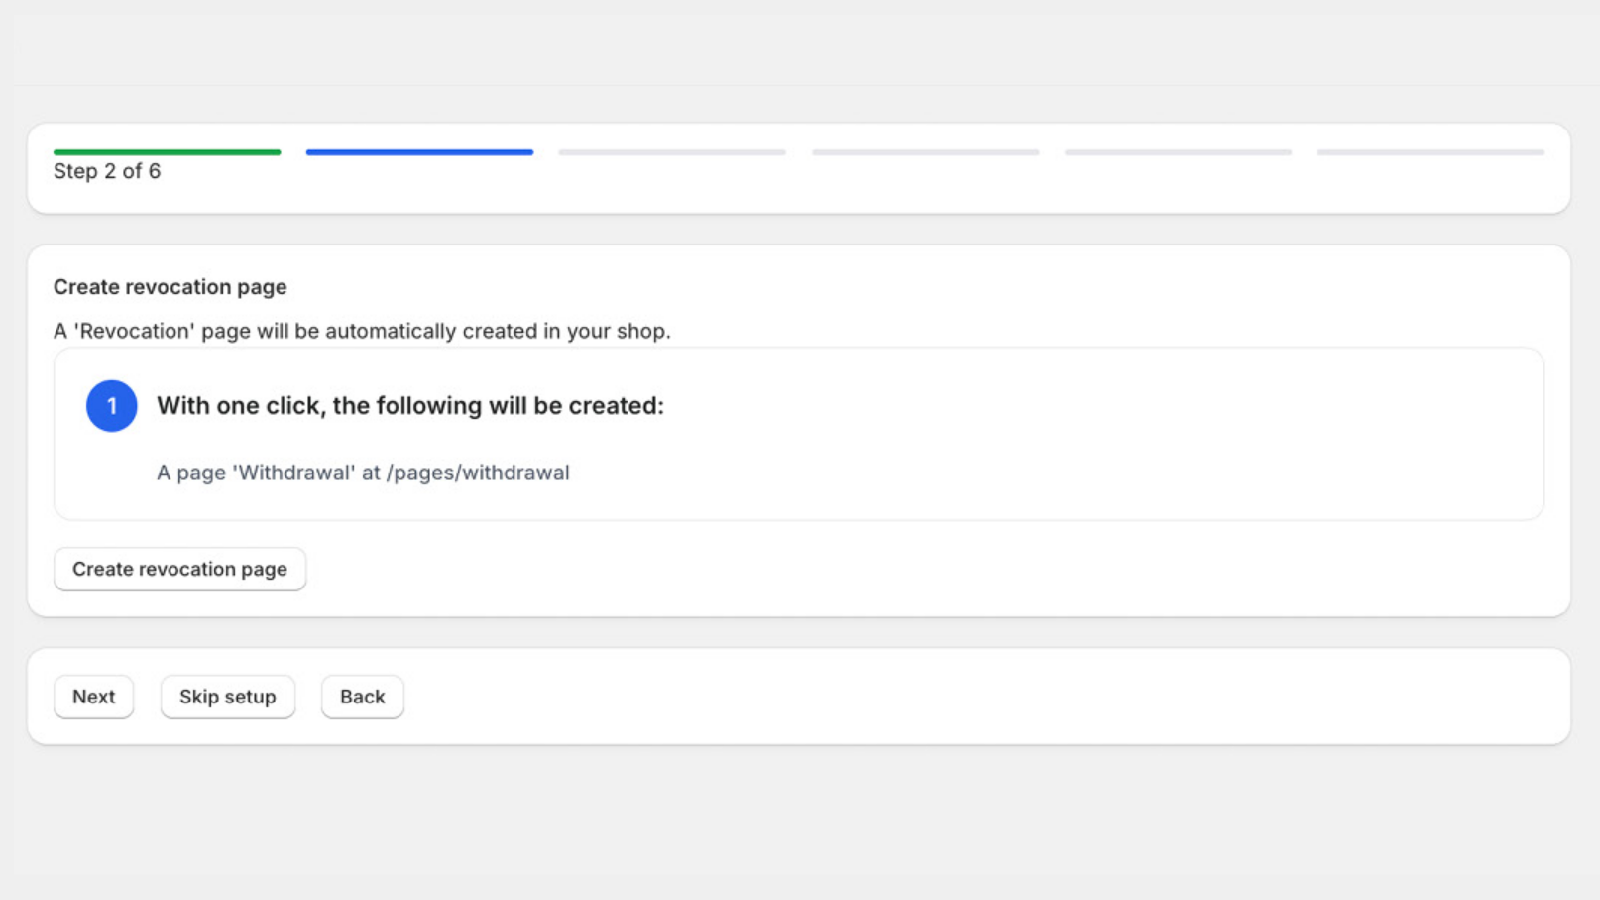
Task: Go to the Next setup step
Action: [94, 697]
